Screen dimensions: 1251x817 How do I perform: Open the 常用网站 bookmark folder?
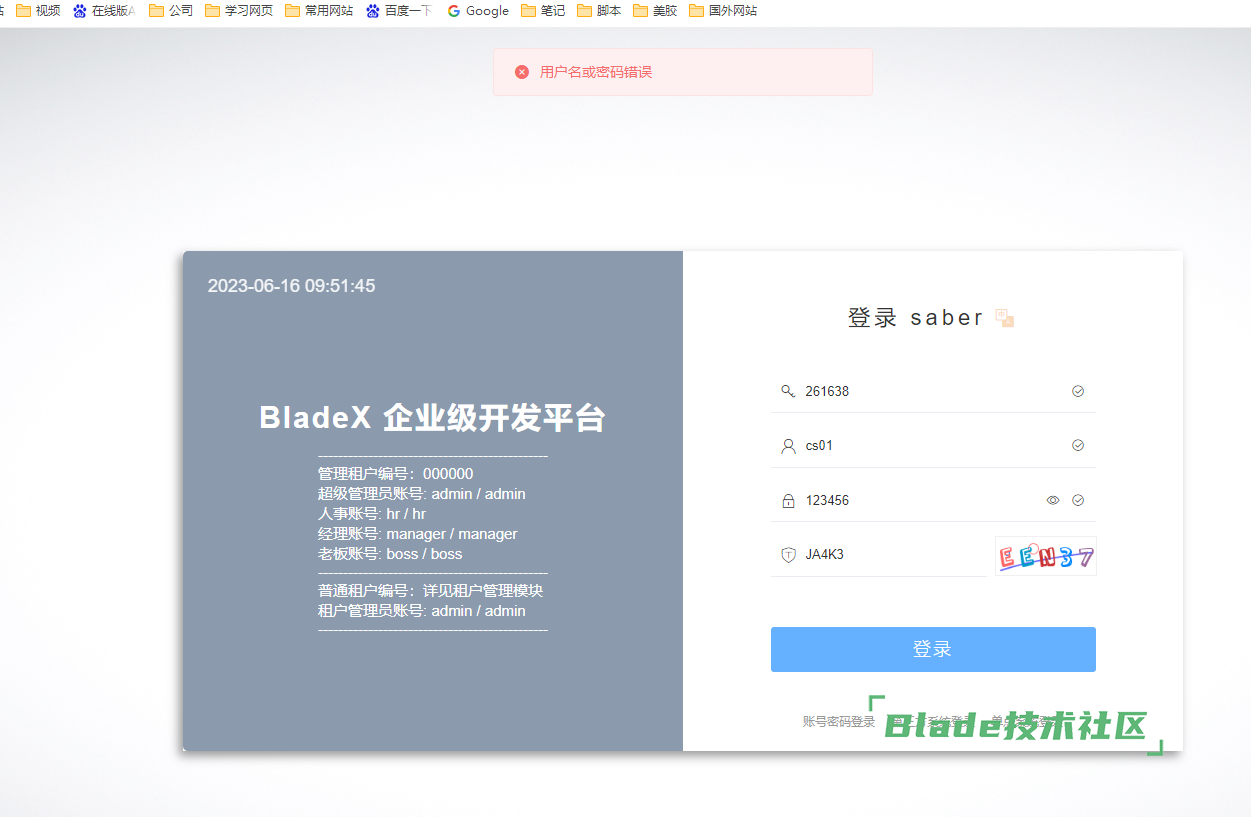click(319, 11)
